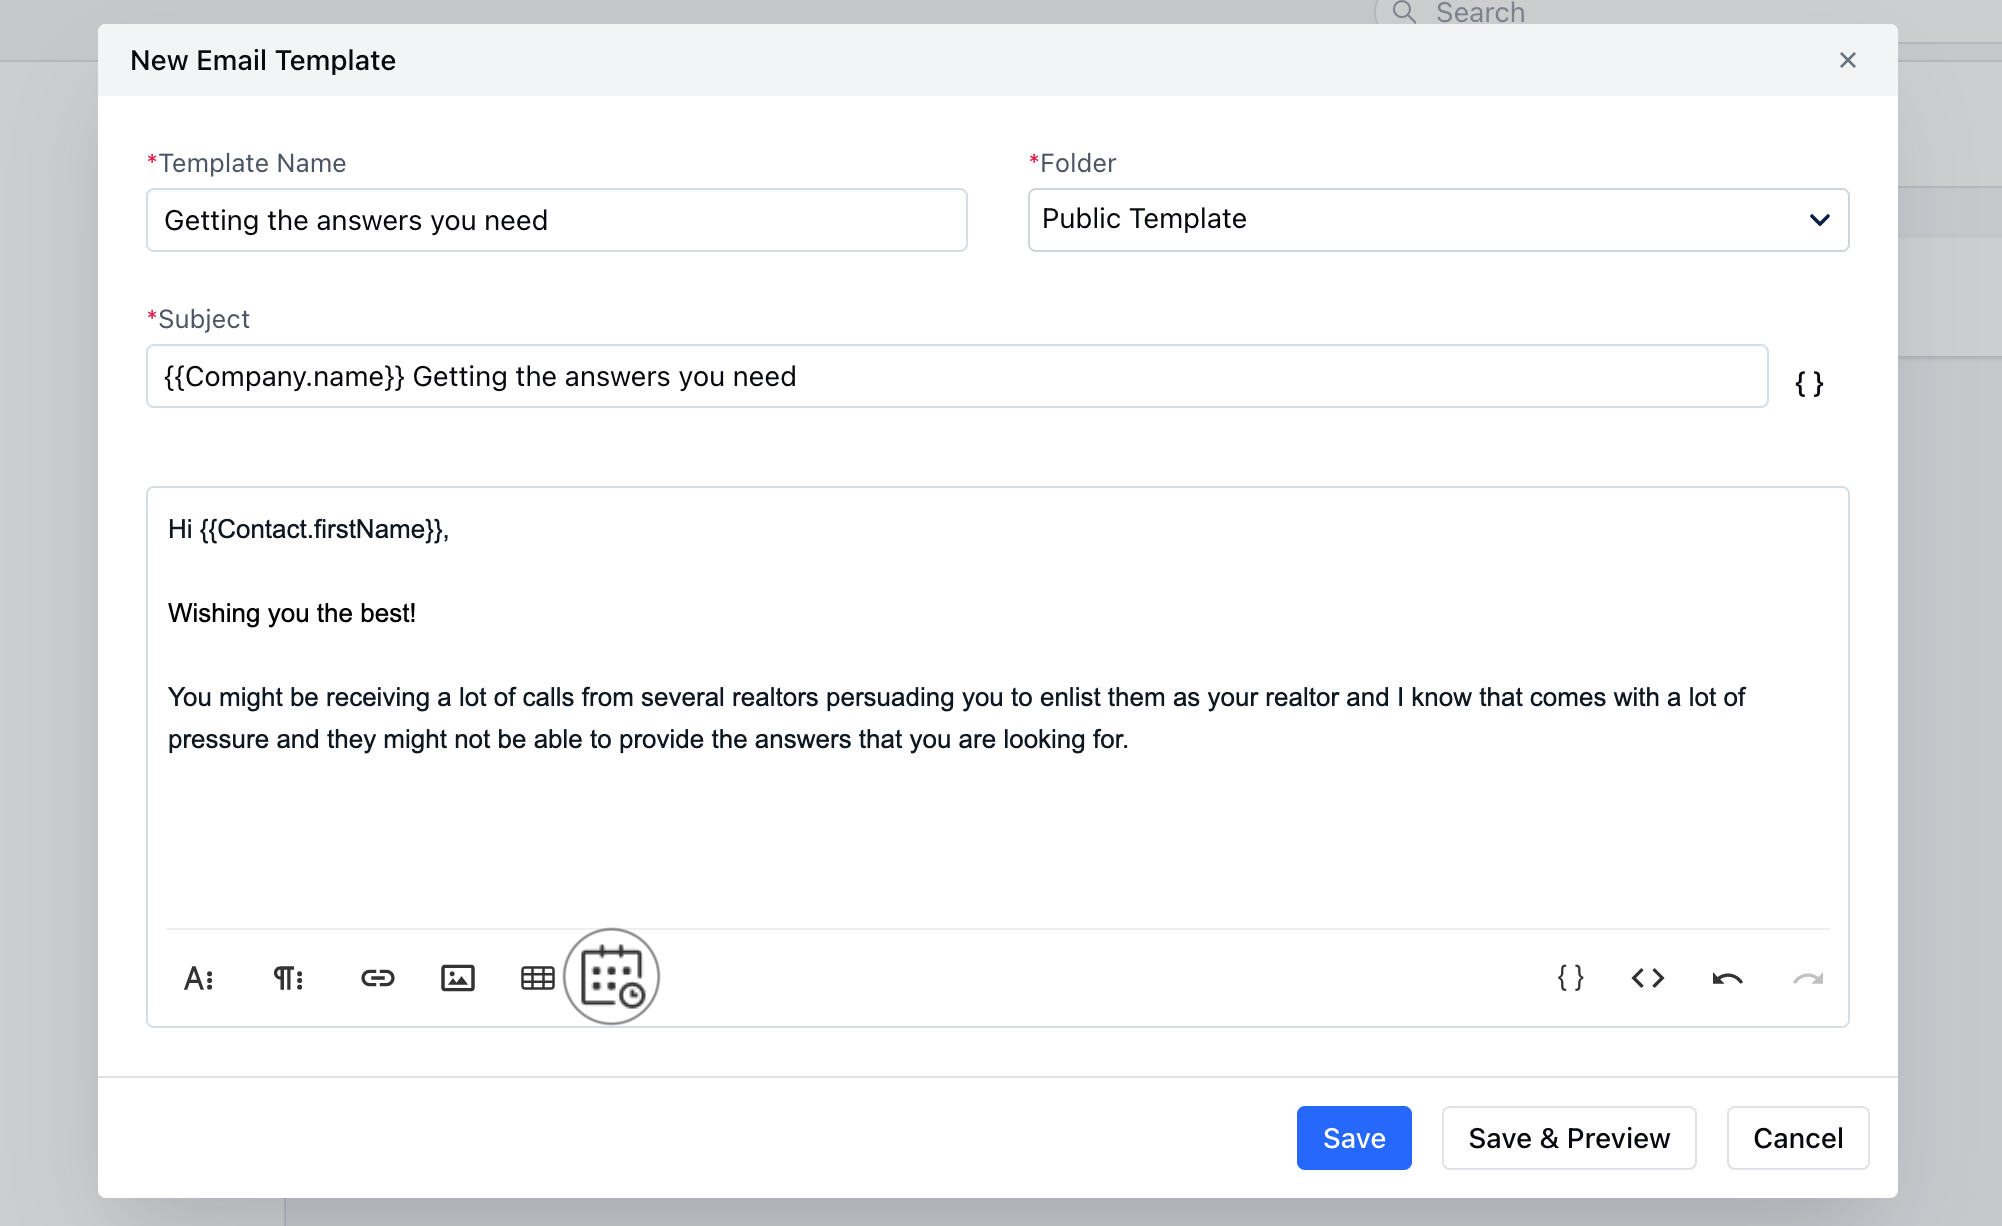Viewport: 2002px width, 1226px height.
Task: Click the redo arrow icon
Action: click(x=1807, y=978)
